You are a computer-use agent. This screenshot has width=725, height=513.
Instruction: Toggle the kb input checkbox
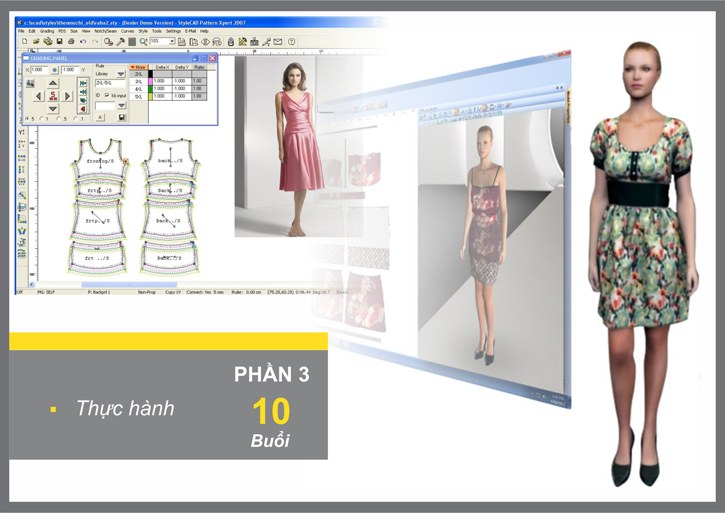point(107,95)
